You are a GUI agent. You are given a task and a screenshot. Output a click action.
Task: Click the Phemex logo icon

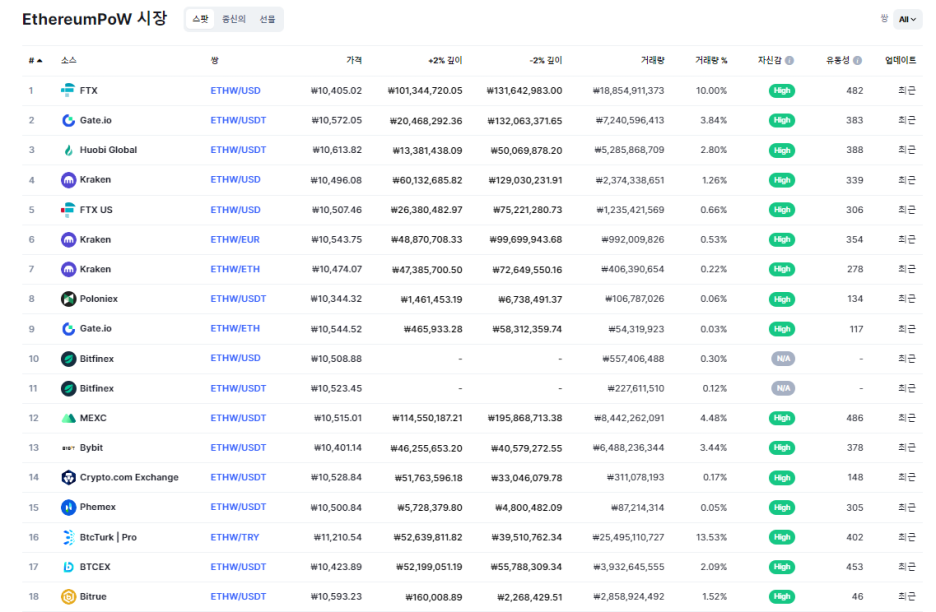(x=68, y=507)
